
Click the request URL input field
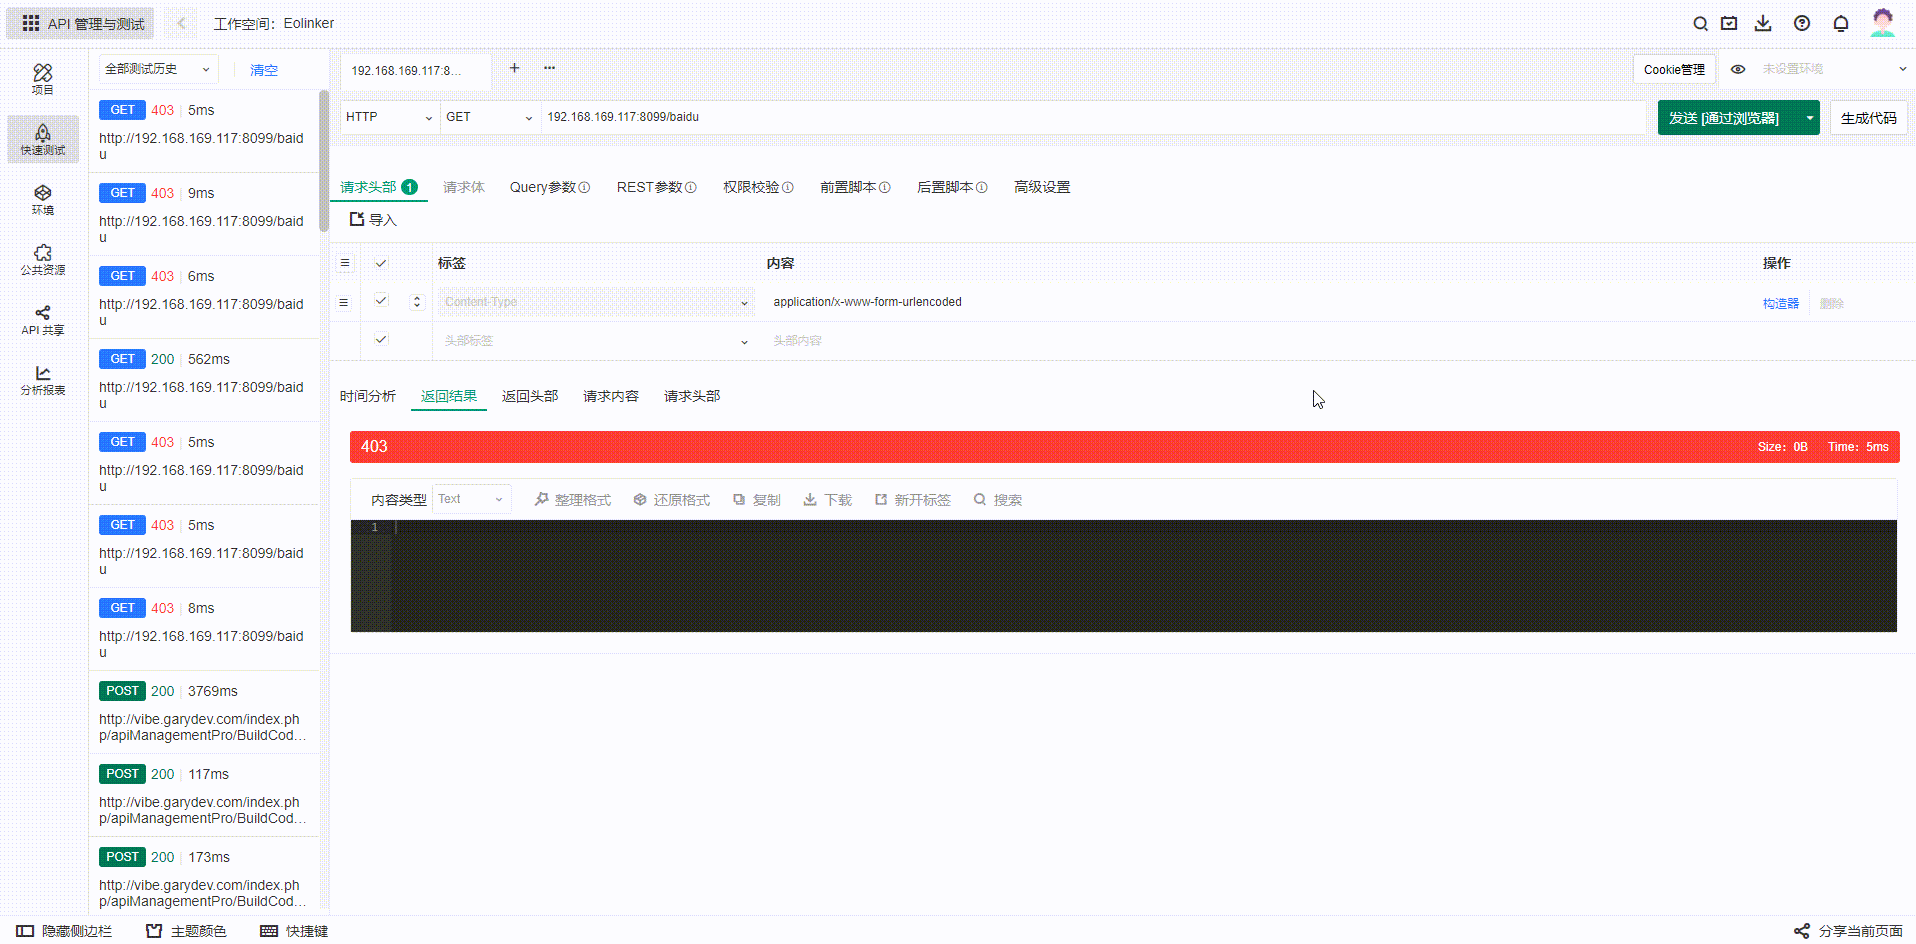(x=1093, y=117)
